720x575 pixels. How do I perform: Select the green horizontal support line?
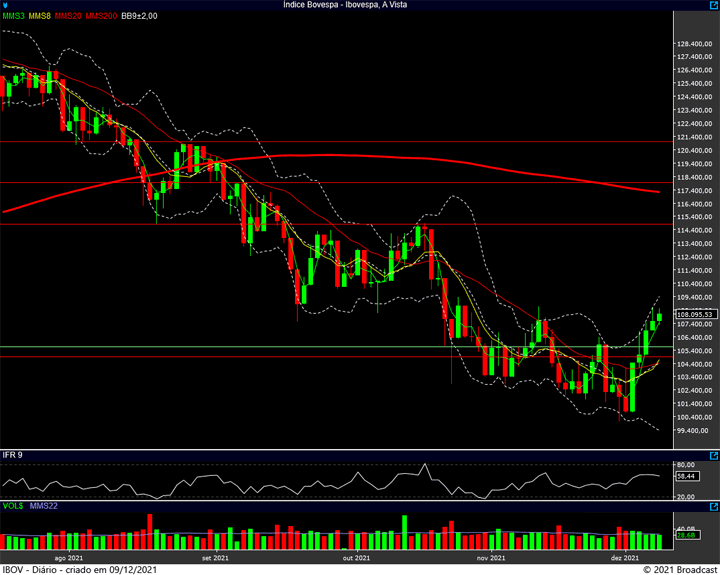click(336, 347)
